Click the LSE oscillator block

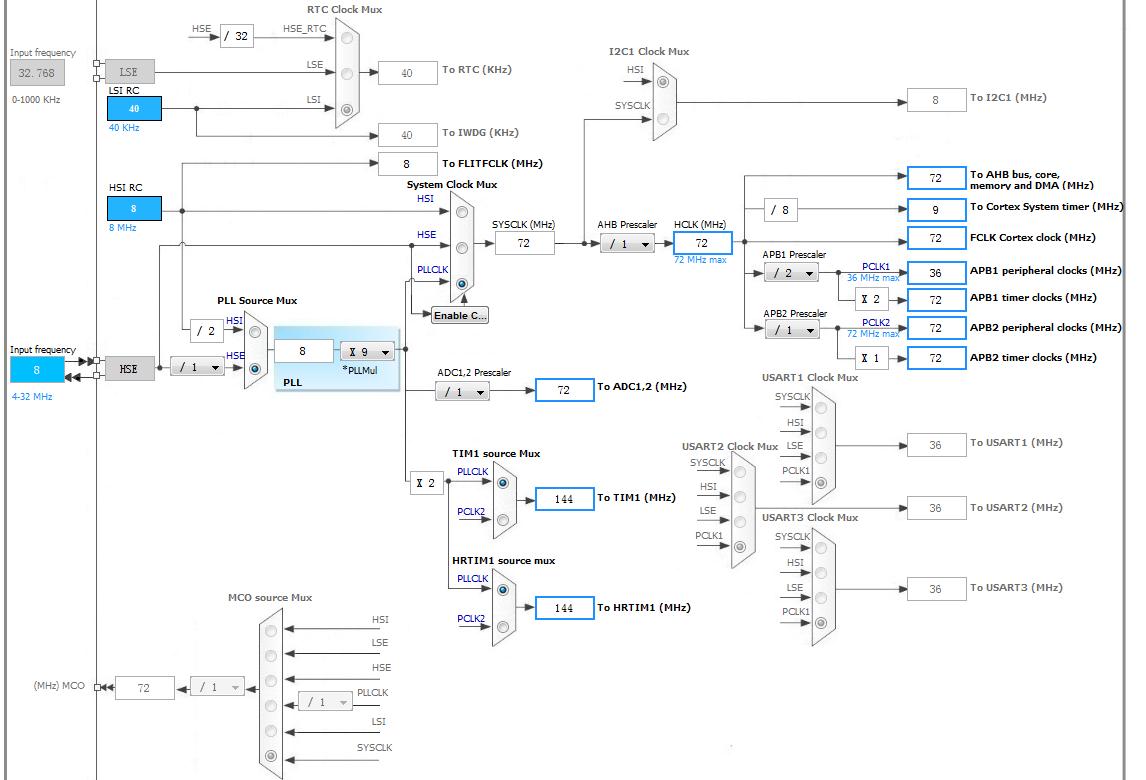pyautogui.click(x=129, y=72)
